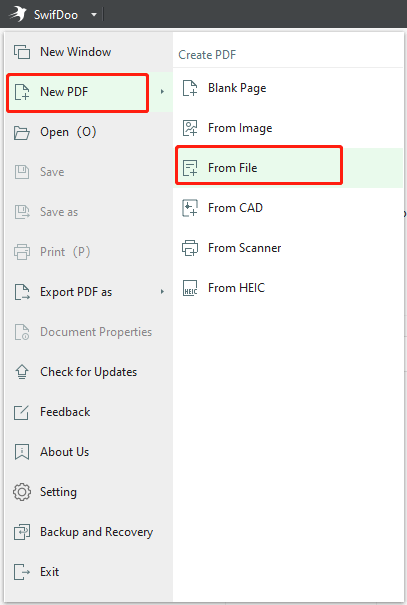Viewport: 407px width, 605px height.
Task: Click the New Window icon
Action: pyautogui.click(x=22, y=52)
